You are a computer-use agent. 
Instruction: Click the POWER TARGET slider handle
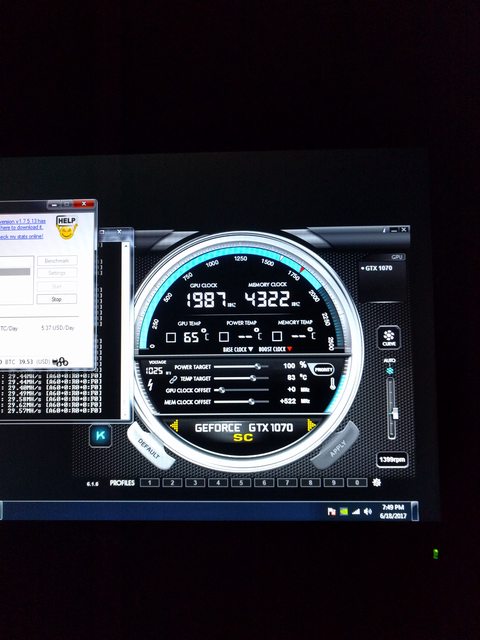point(258,367)
